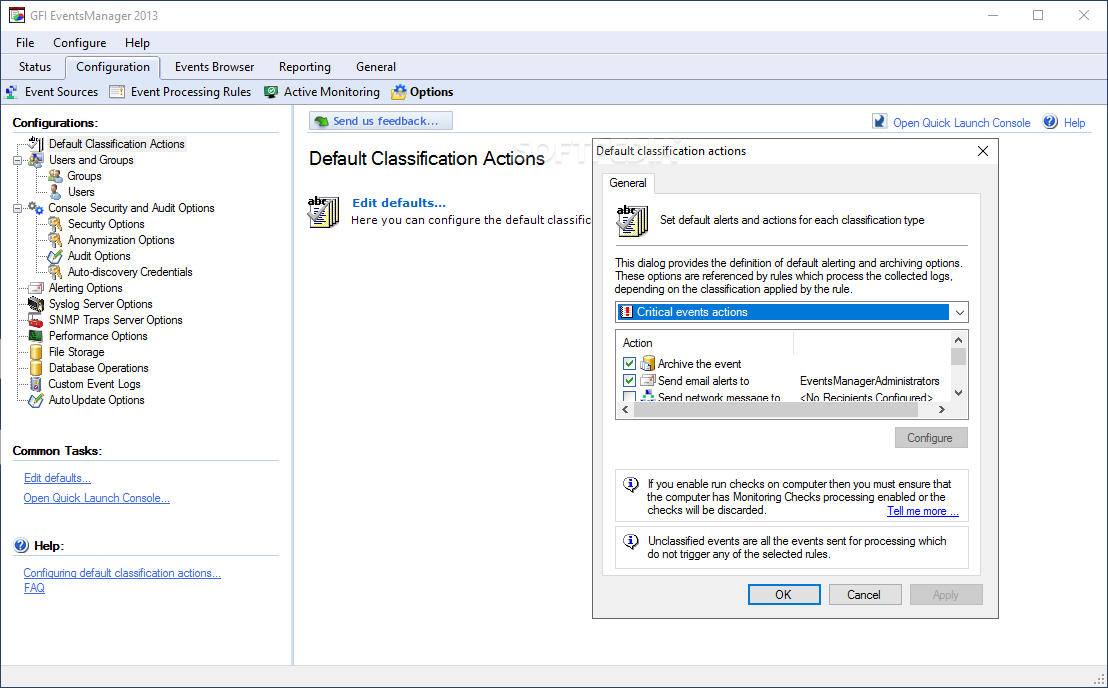1108x688 pixels.
Task: Click the Alerting Options icon
Action: point(36,288)
